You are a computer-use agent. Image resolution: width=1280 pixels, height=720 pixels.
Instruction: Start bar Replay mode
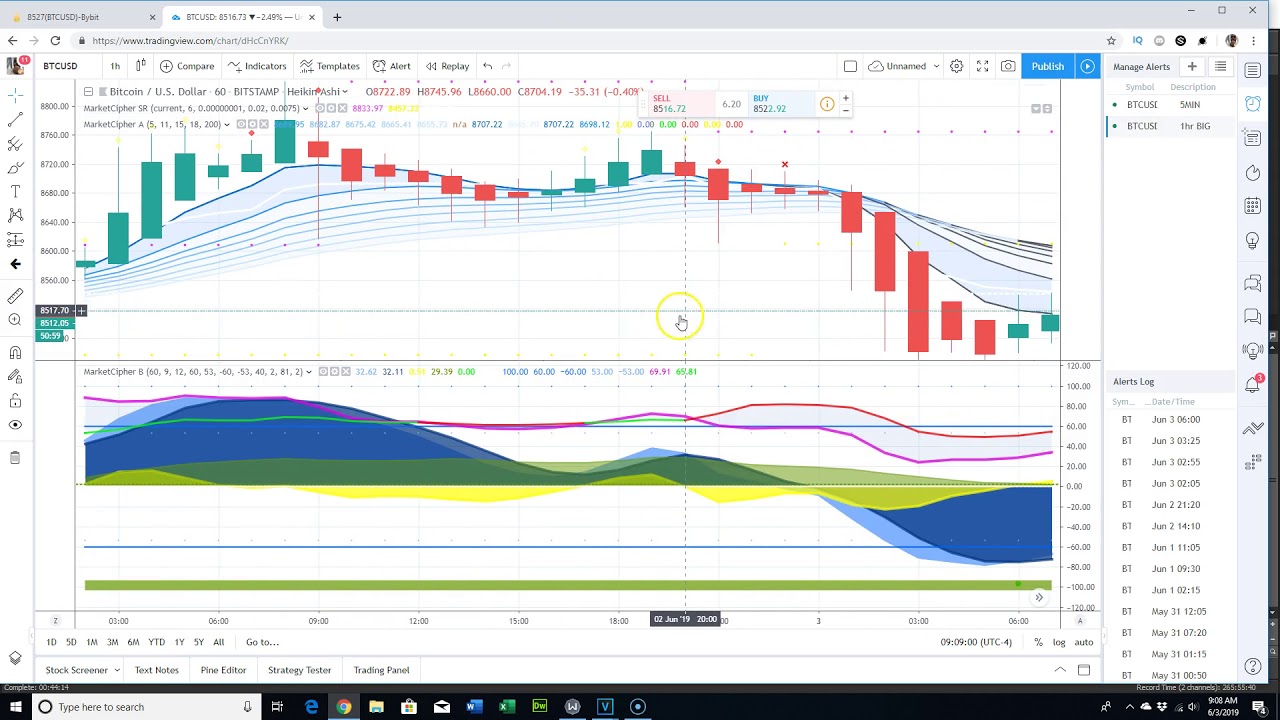[x=446, y=66]
